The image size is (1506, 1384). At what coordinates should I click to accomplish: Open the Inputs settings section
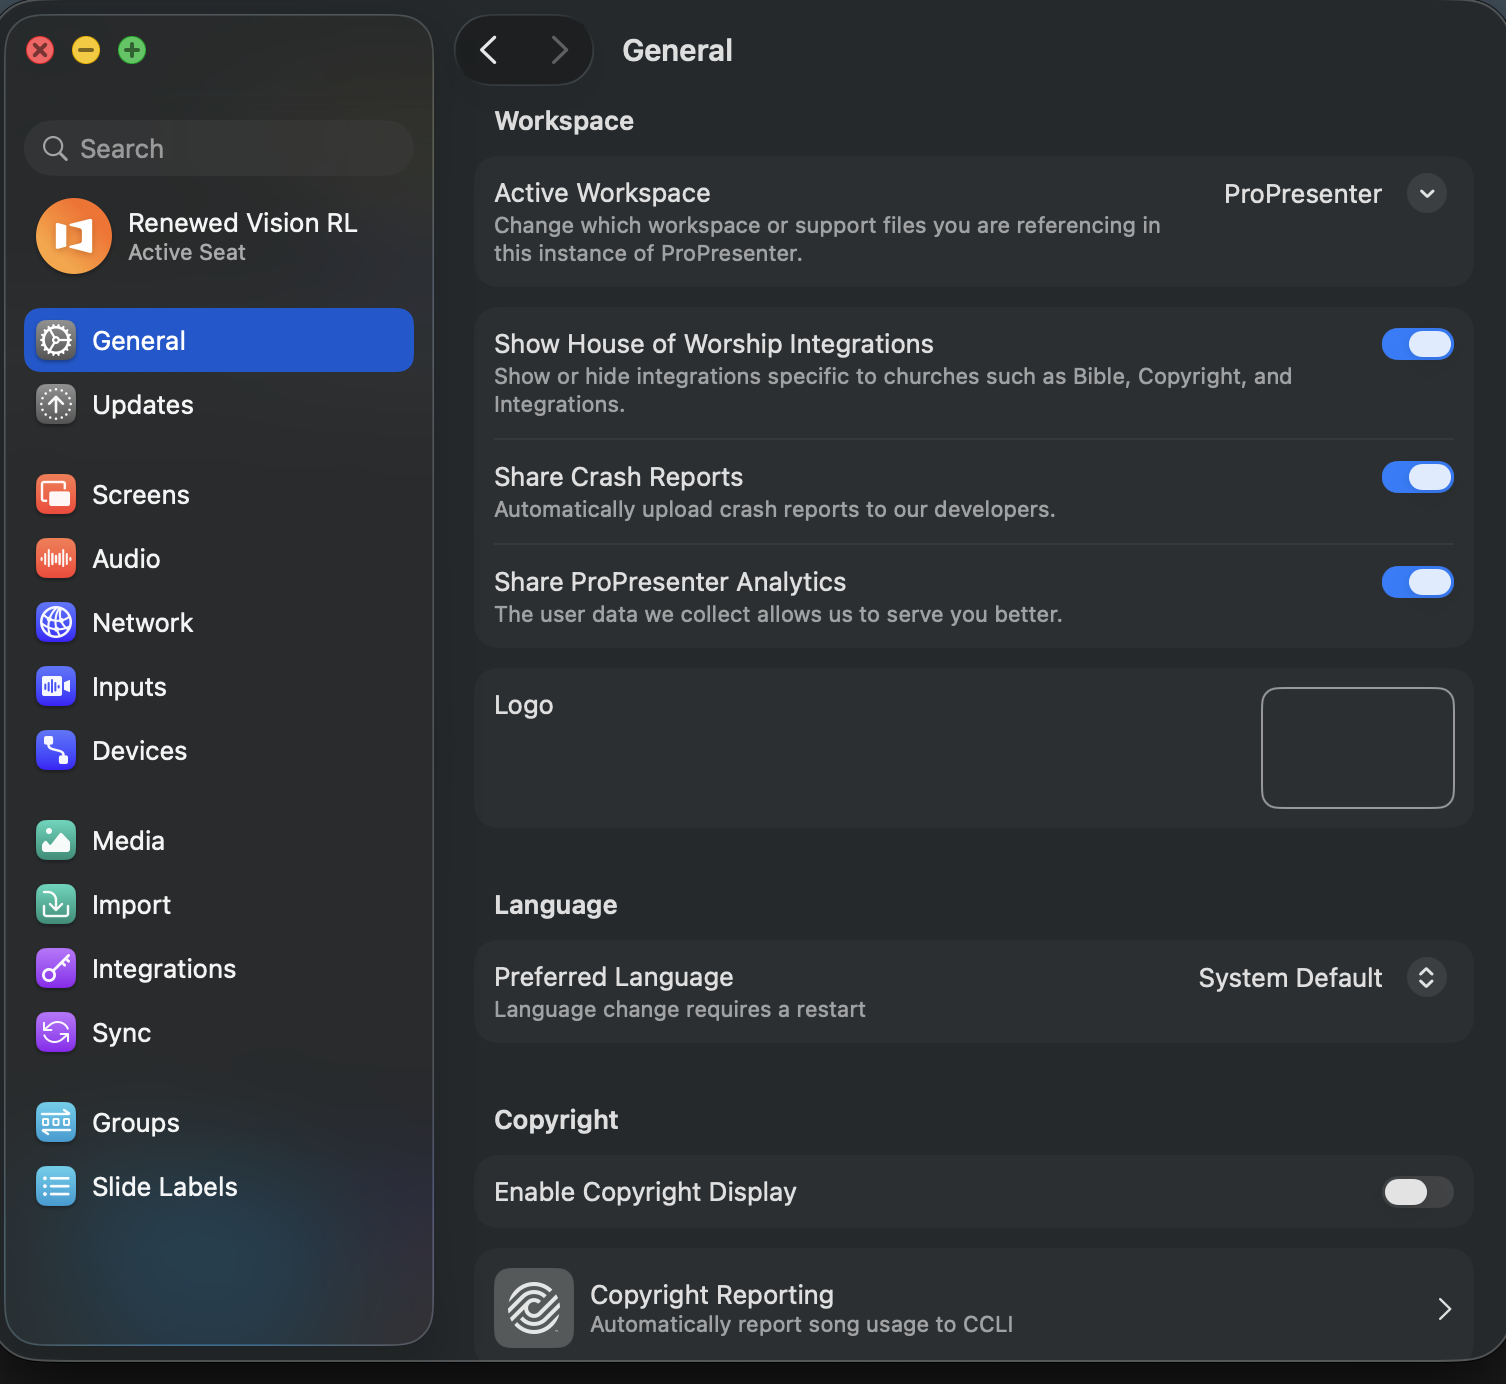pyautogui.click(x=219, y=686)
